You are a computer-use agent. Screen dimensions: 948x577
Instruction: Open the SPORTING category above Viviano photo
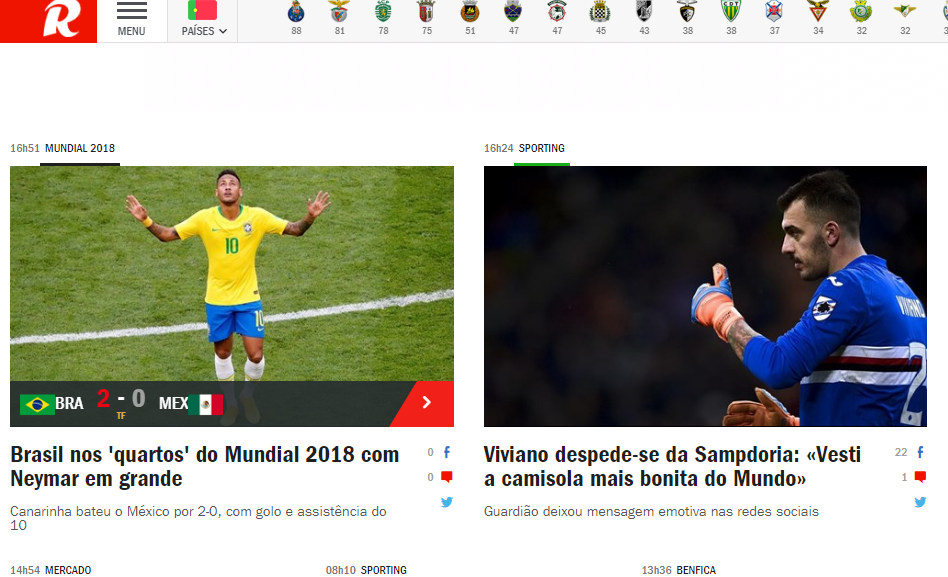coord(542,148)
